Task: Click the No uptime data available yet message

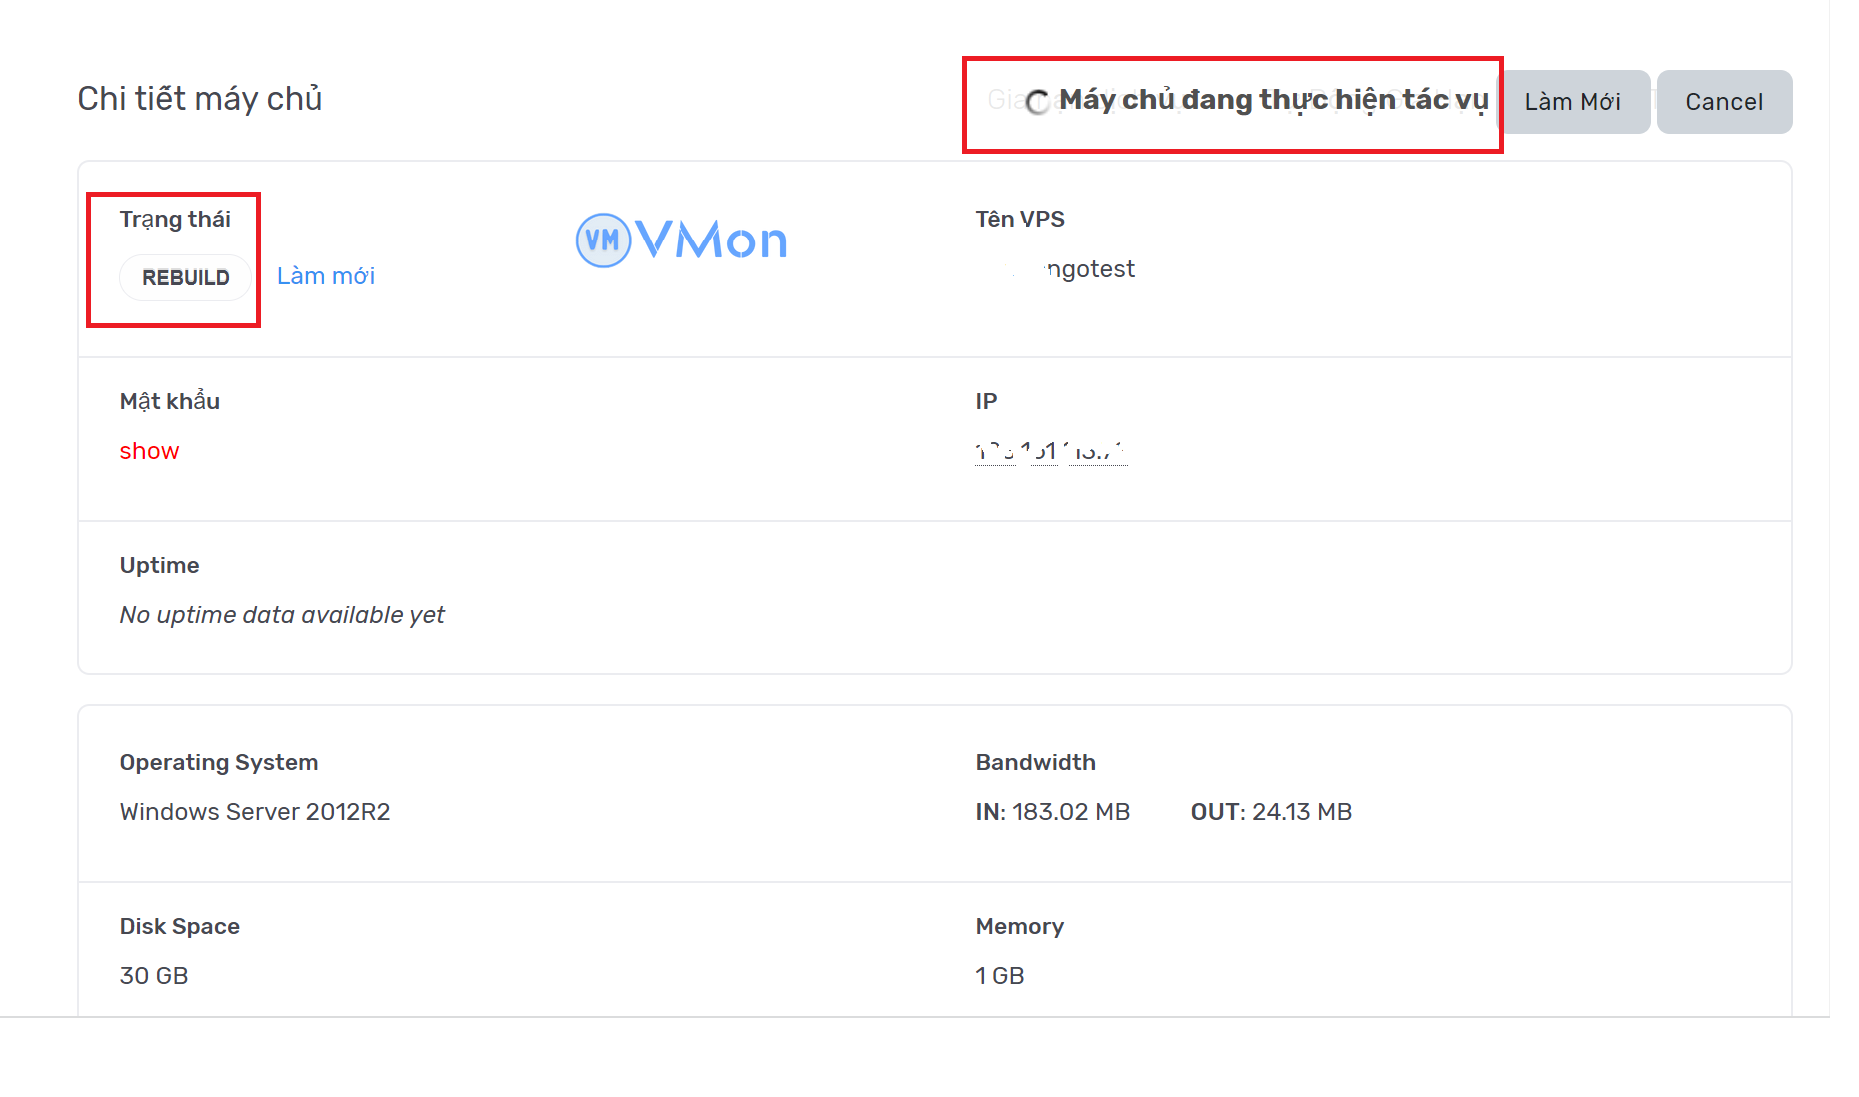Action: click(282, 614)
